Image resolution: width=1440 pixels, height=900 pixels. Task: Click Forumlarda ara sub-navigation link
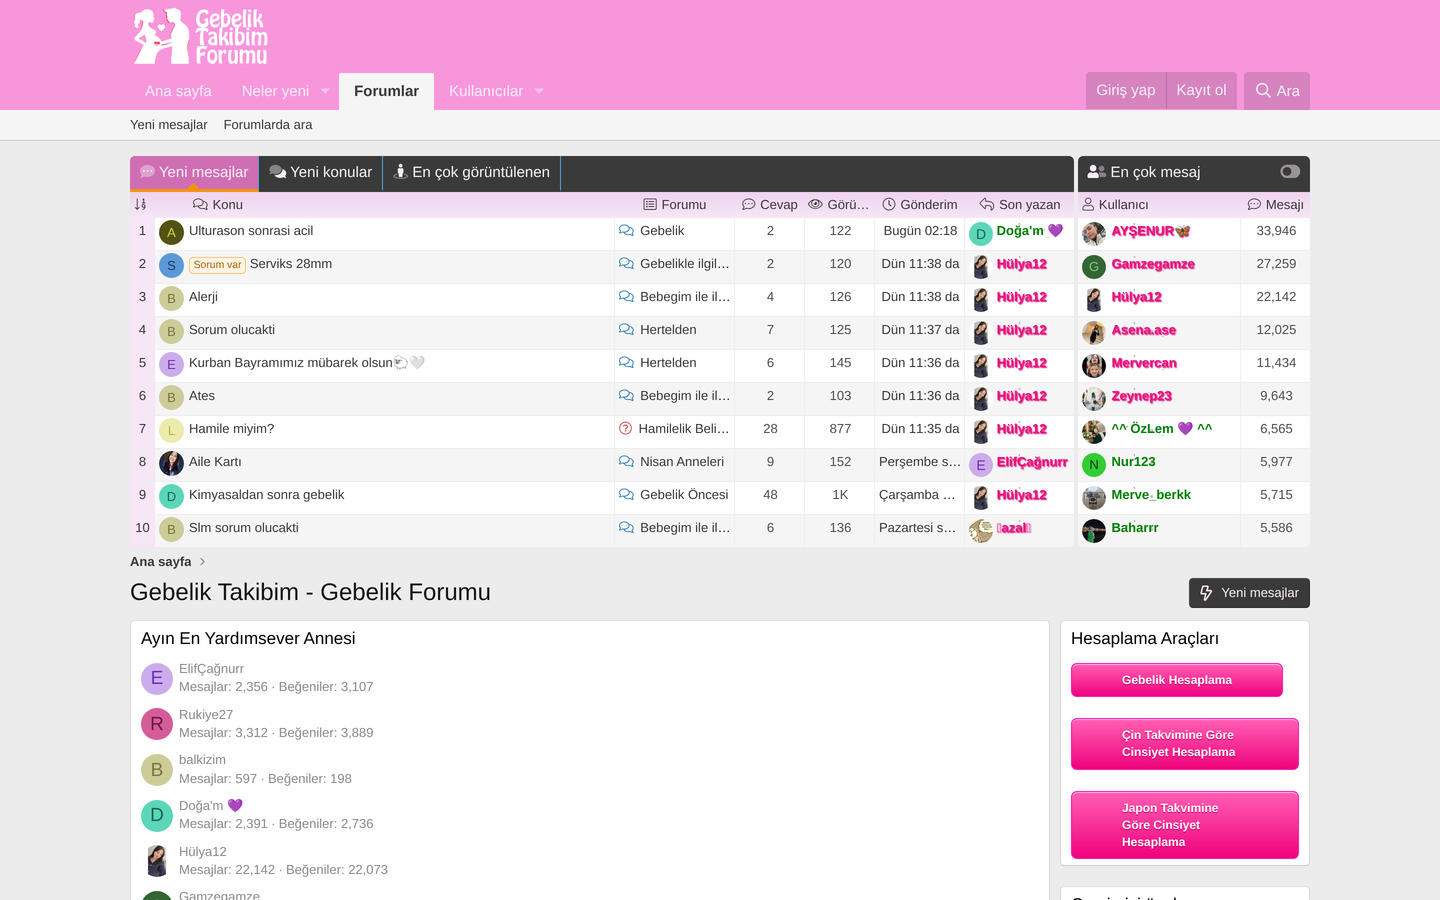tap(268, 125)
